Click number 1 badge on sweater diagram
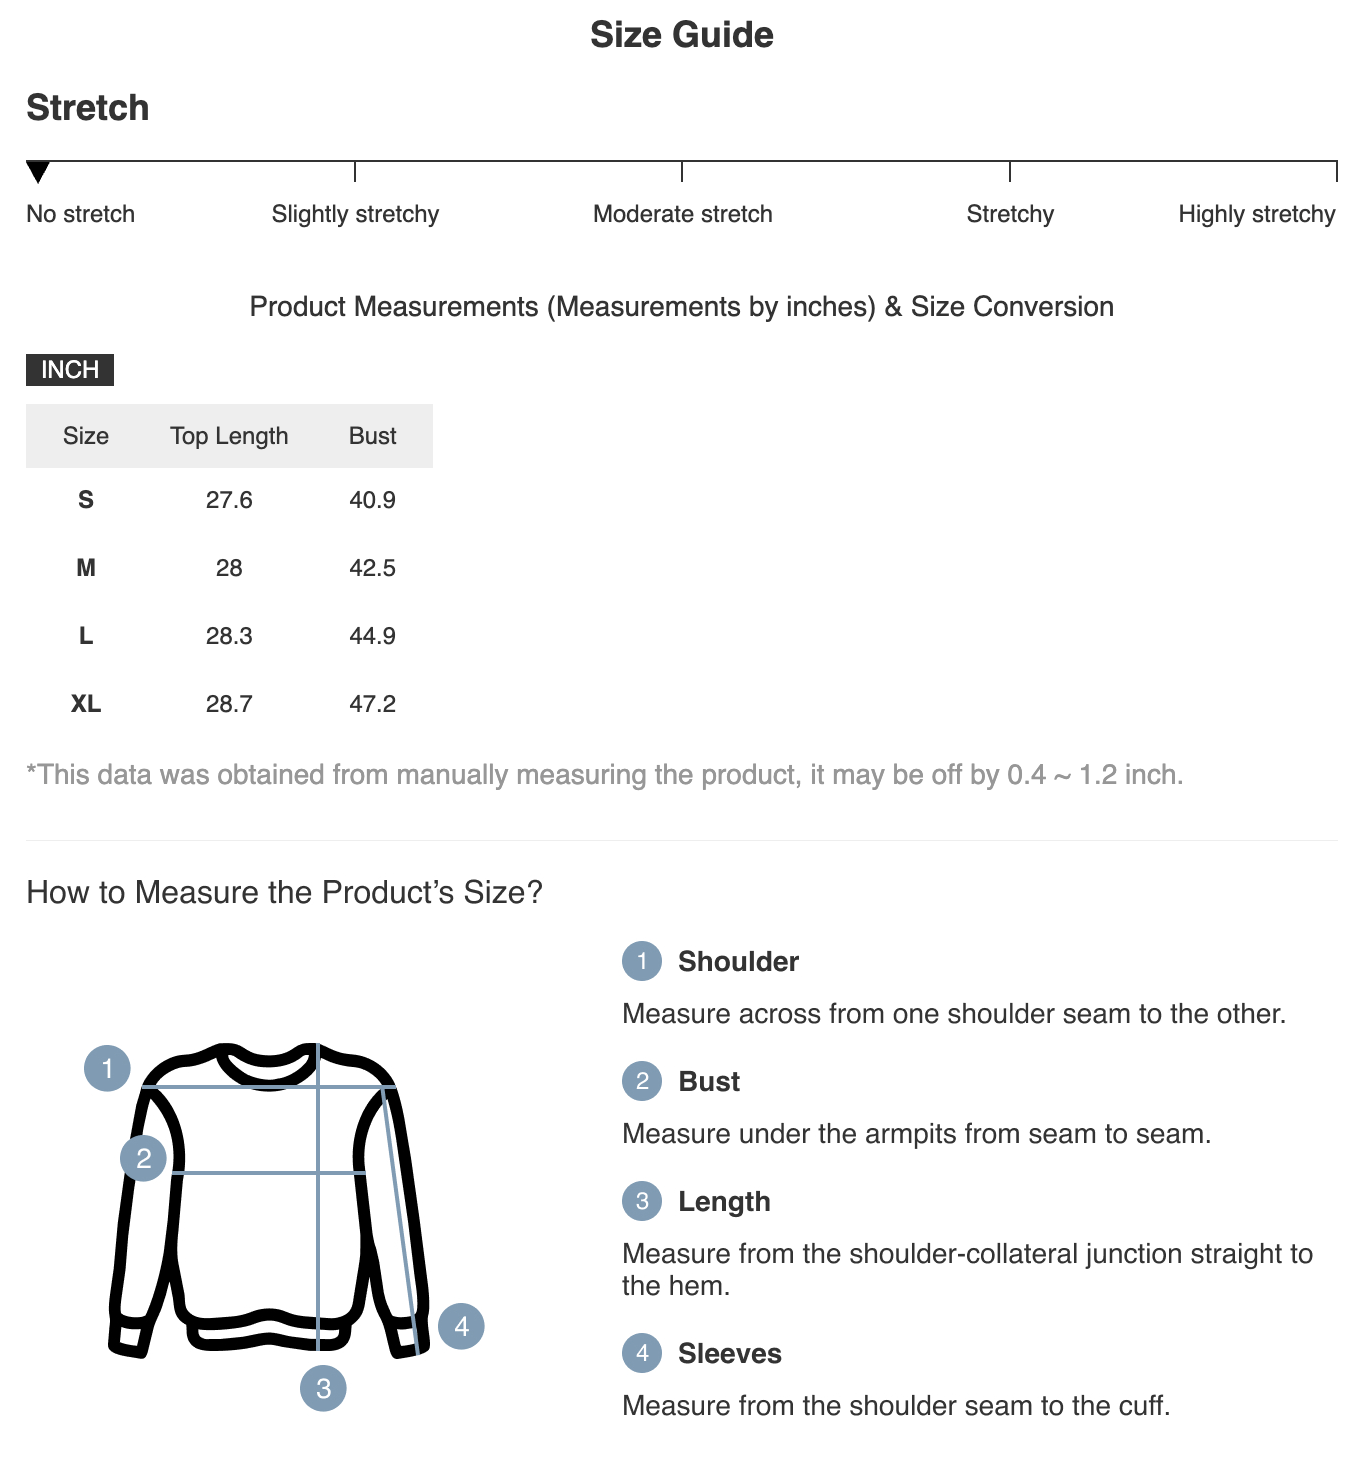 (107, 1068)
